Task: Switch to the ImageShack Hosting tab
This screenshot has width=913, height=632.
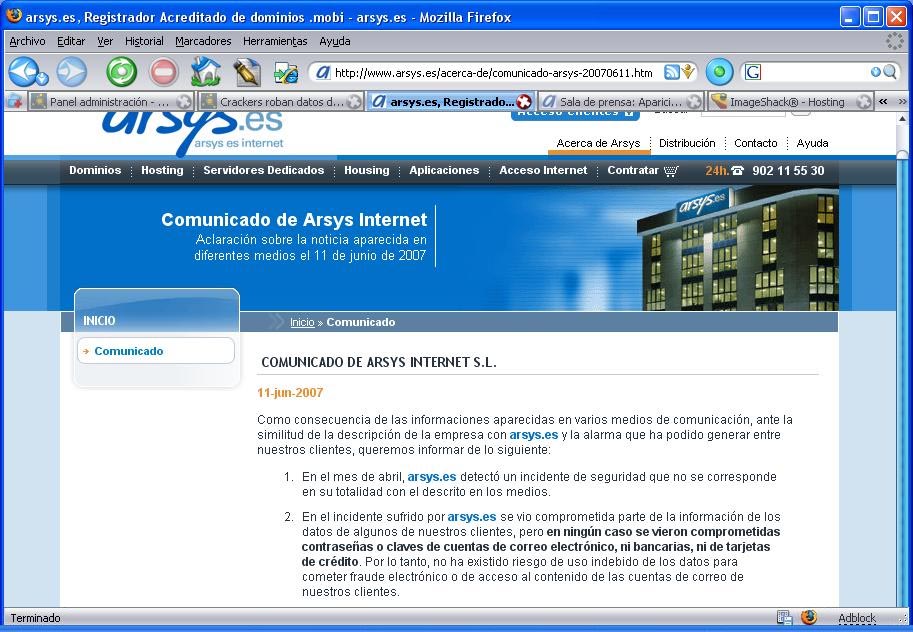Action: click(790, 101)
